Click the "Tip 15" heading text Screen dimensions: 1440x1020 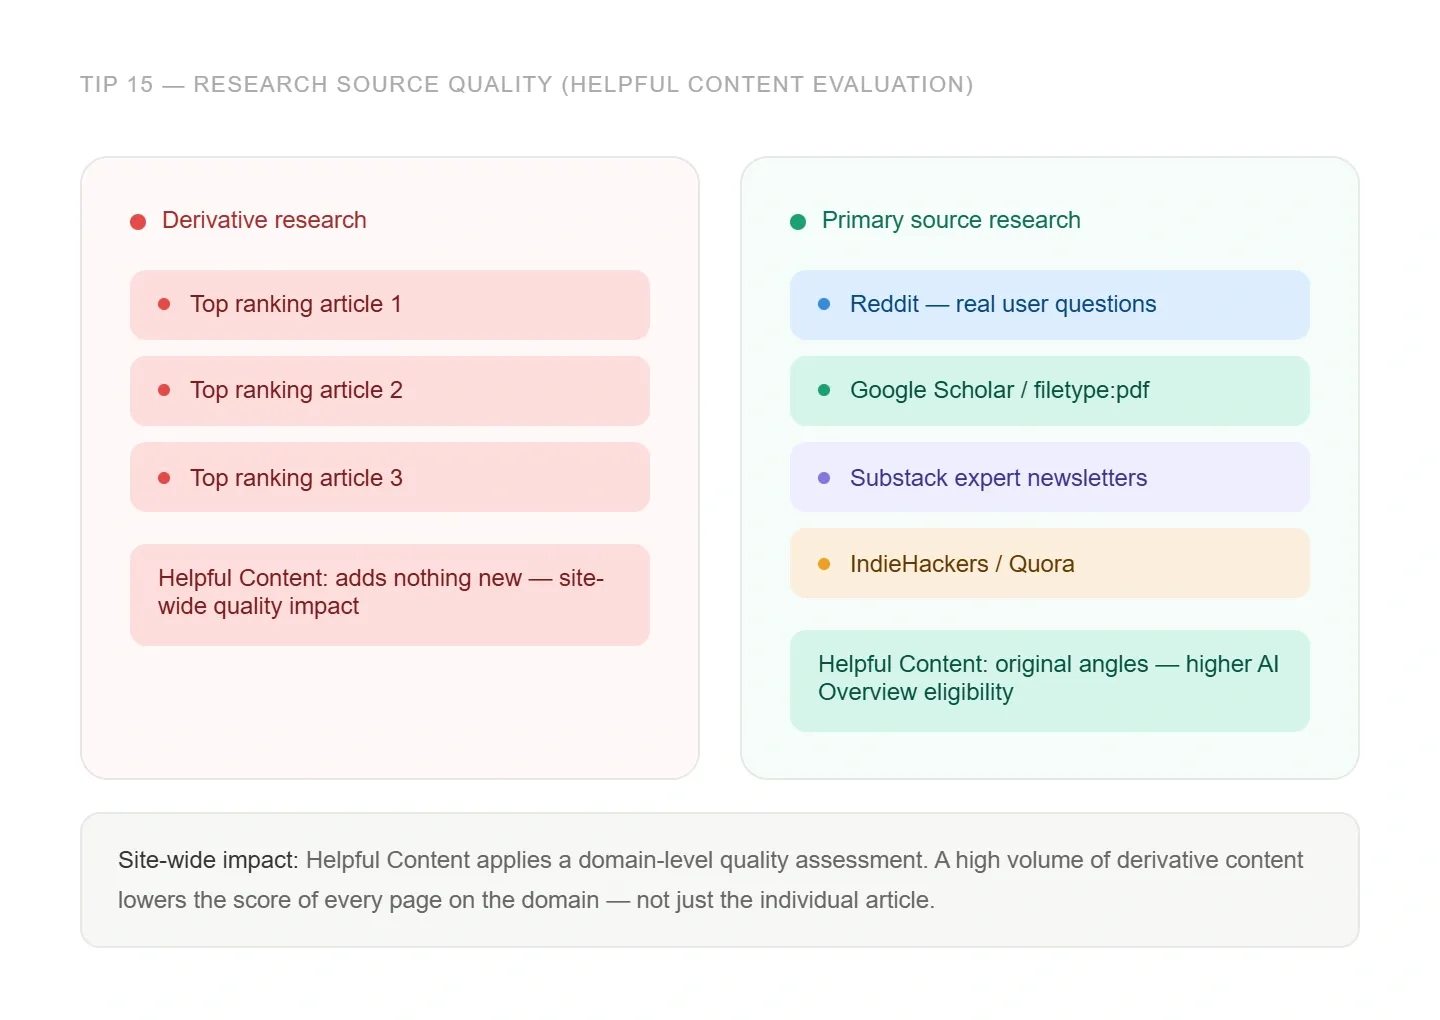[x=526, y=85]
